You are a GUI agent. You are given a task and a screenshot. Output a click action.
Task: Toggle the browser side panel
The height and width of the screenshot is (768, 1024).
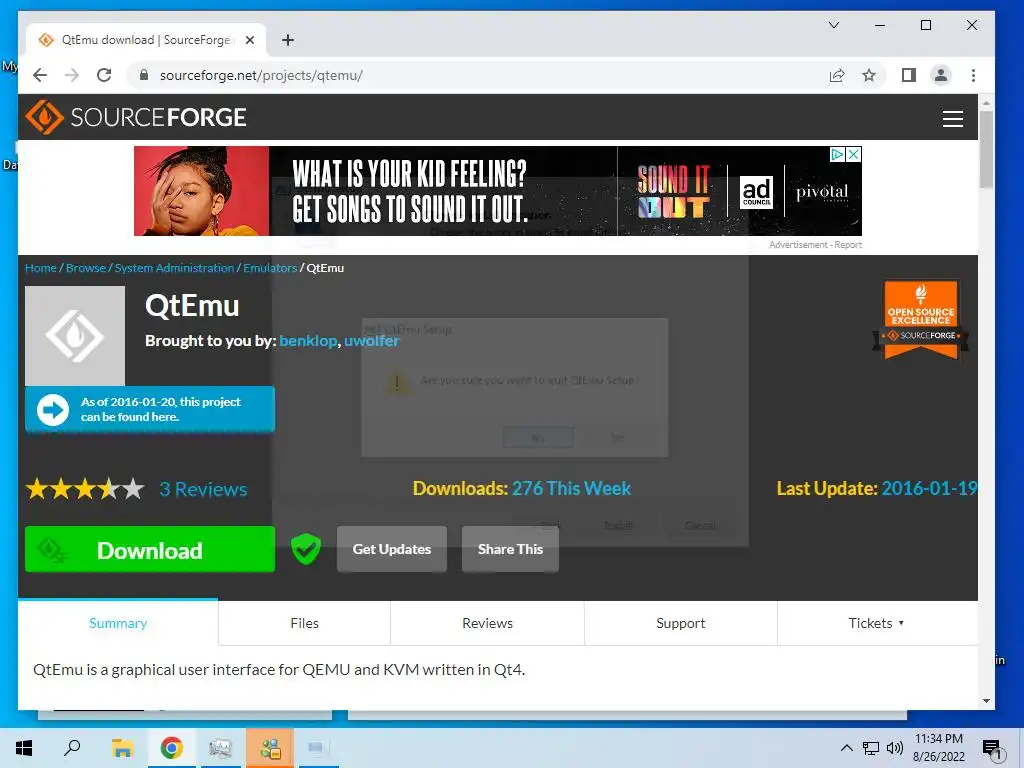click(x=908, y=75)
